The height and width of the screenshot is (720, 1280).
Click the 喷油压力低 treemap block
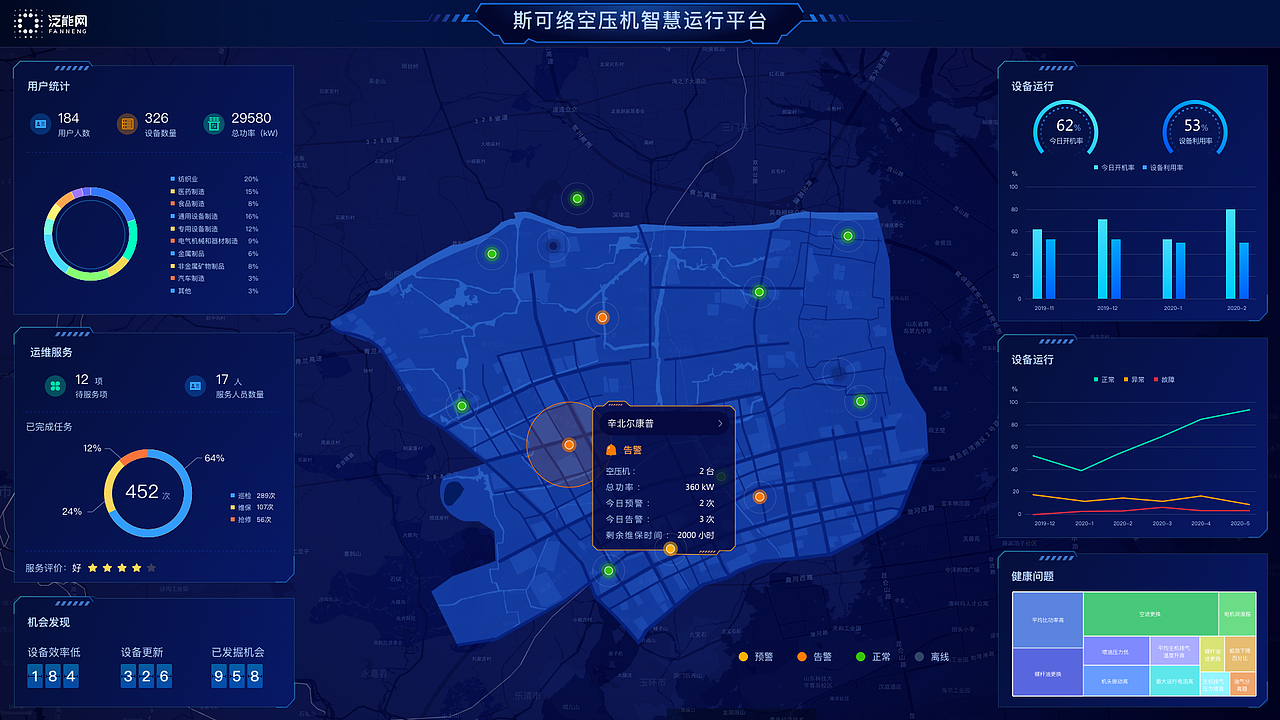click(1116, 651)
